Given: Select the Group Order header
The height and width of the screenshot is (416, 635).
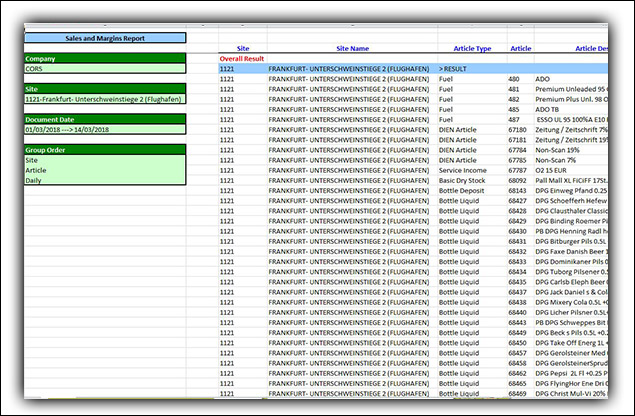Looking at the screenshot, I should click(x=105, y=149).
